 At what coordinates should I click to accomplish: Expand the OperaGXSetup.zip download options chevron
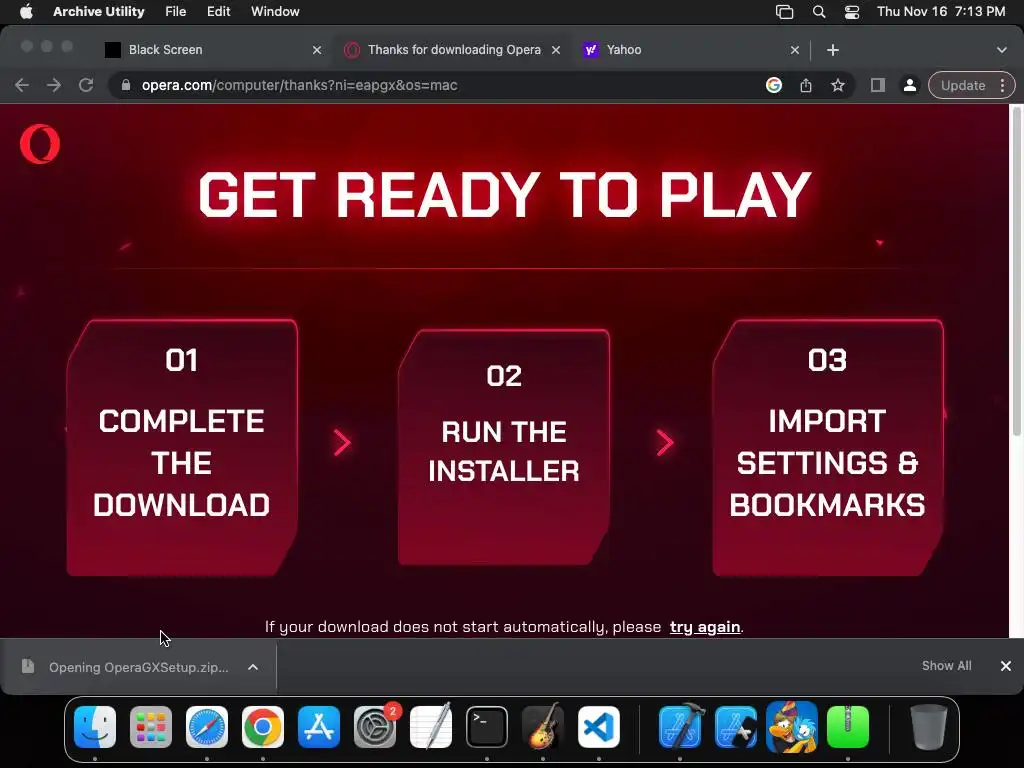[253, 667]
